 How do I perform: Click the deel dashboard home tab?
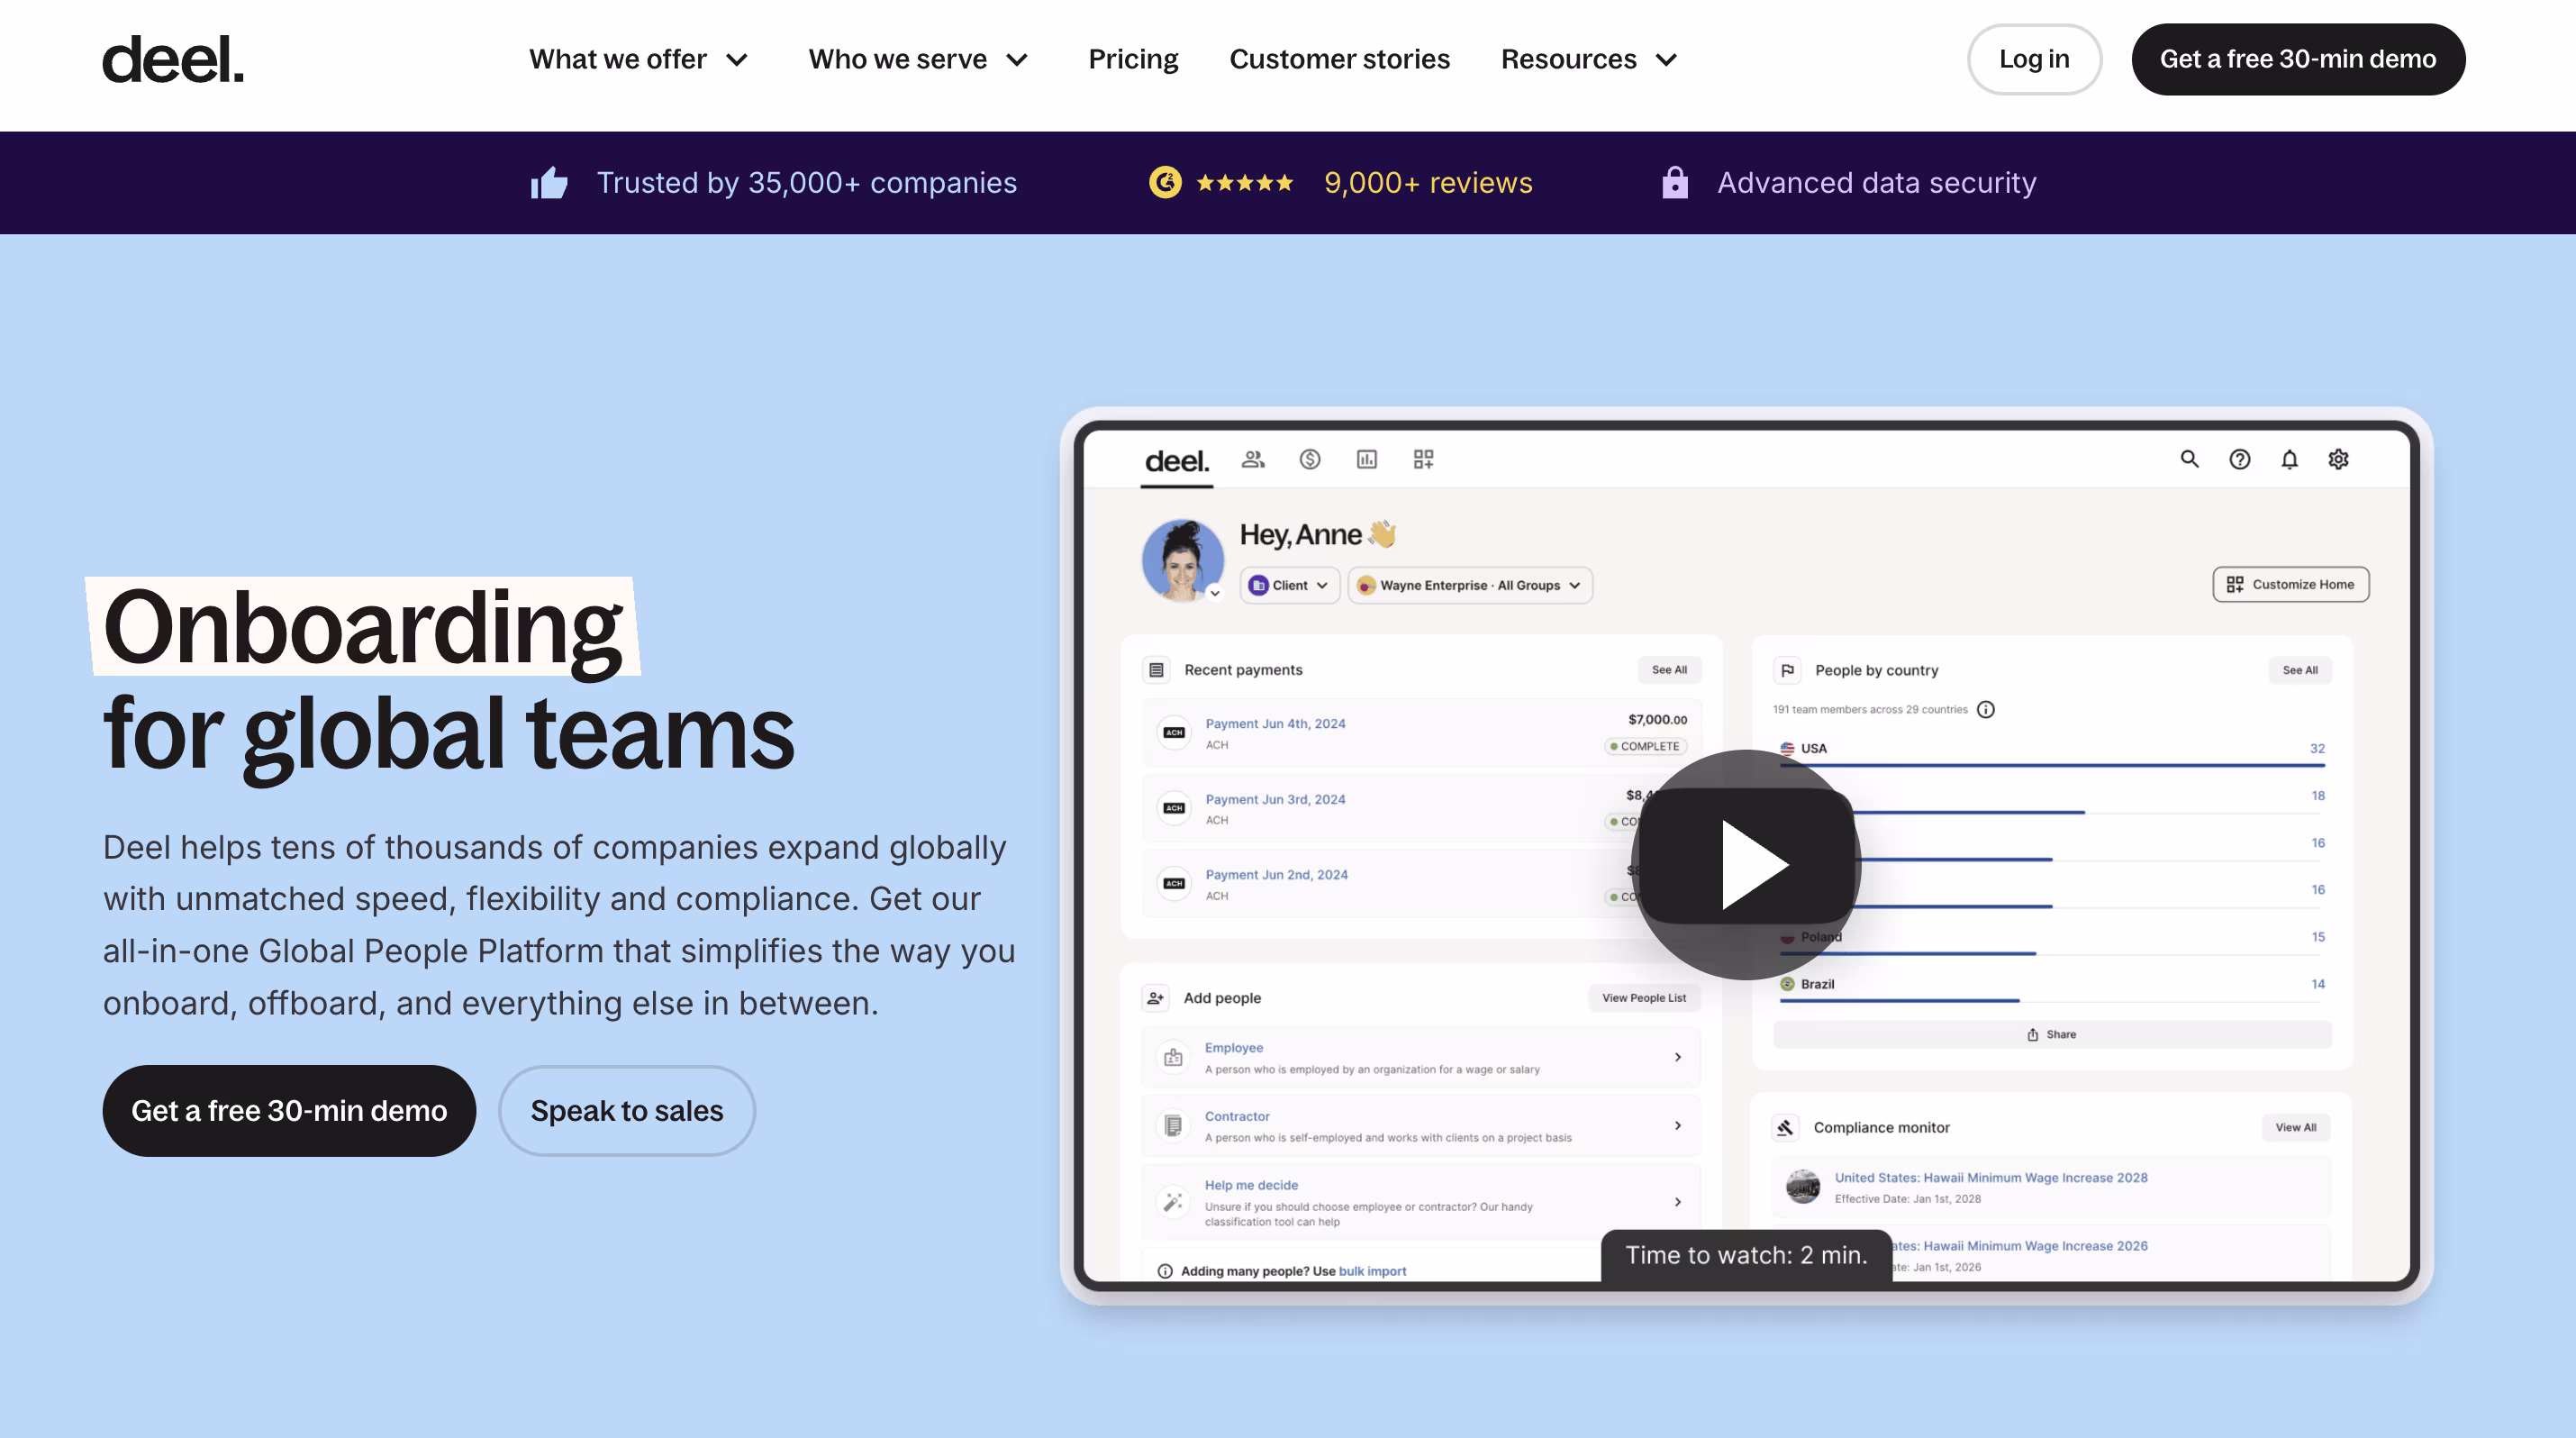(x=1176, y=461)
